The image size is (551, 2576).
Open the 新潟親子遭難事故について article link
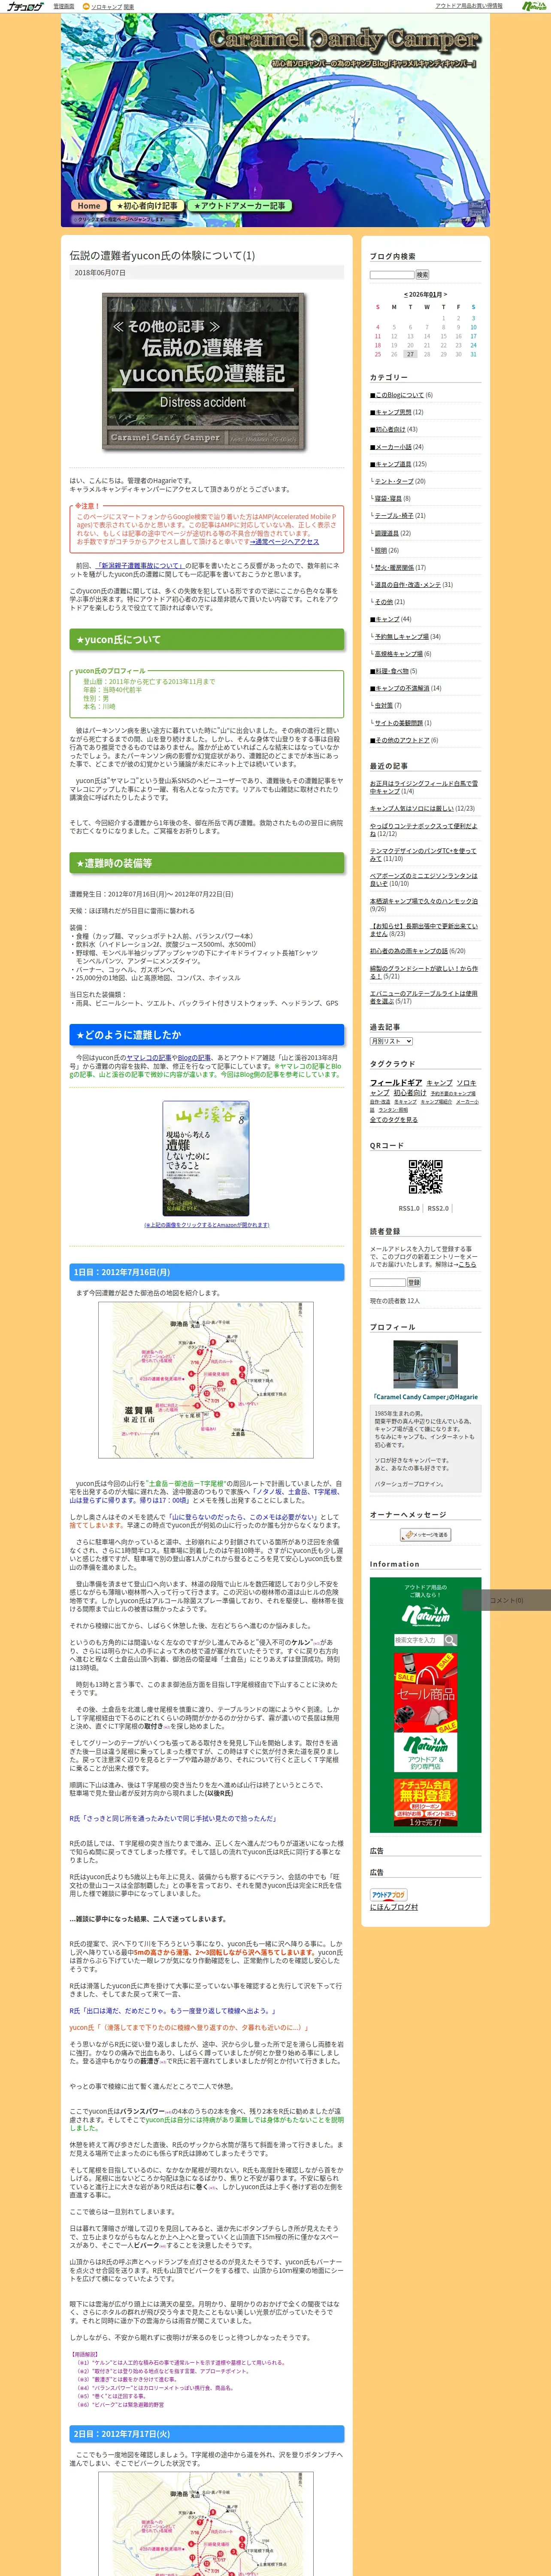140,566
